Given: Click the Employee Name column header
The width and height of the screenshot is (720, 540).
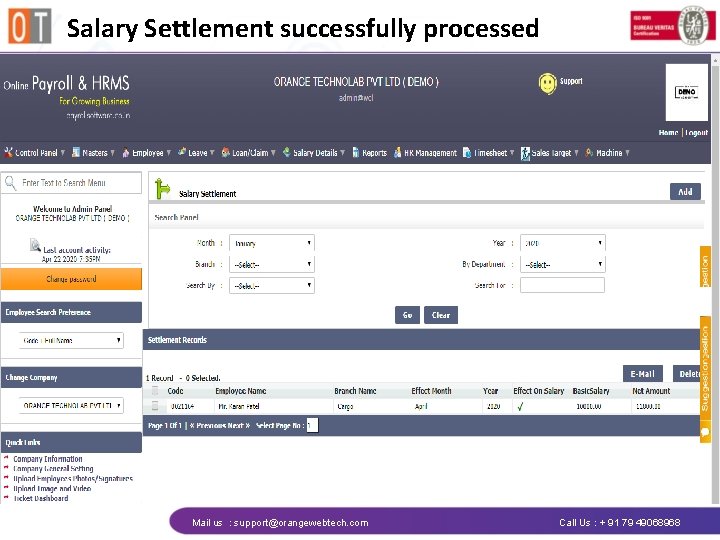Looking at the screenshot, I should [241, 391].
